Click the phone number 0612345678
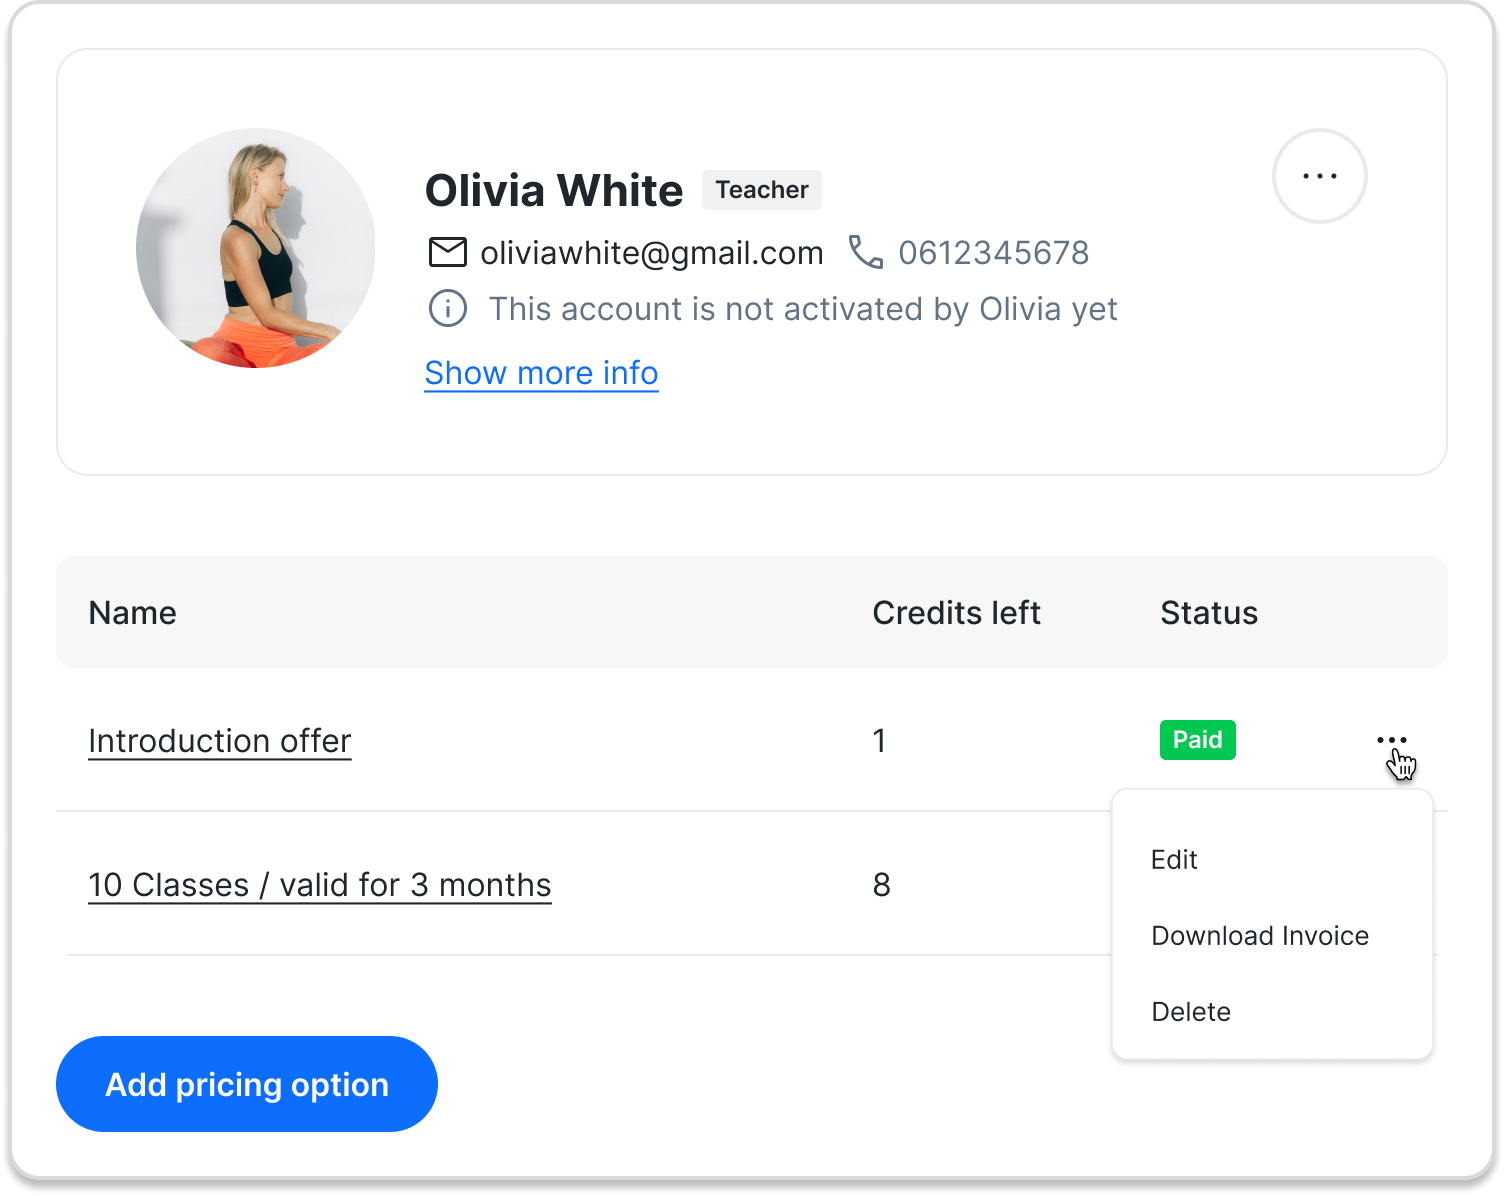The height and width of the screenshot is (1196, 1504). tap(993, 253)
